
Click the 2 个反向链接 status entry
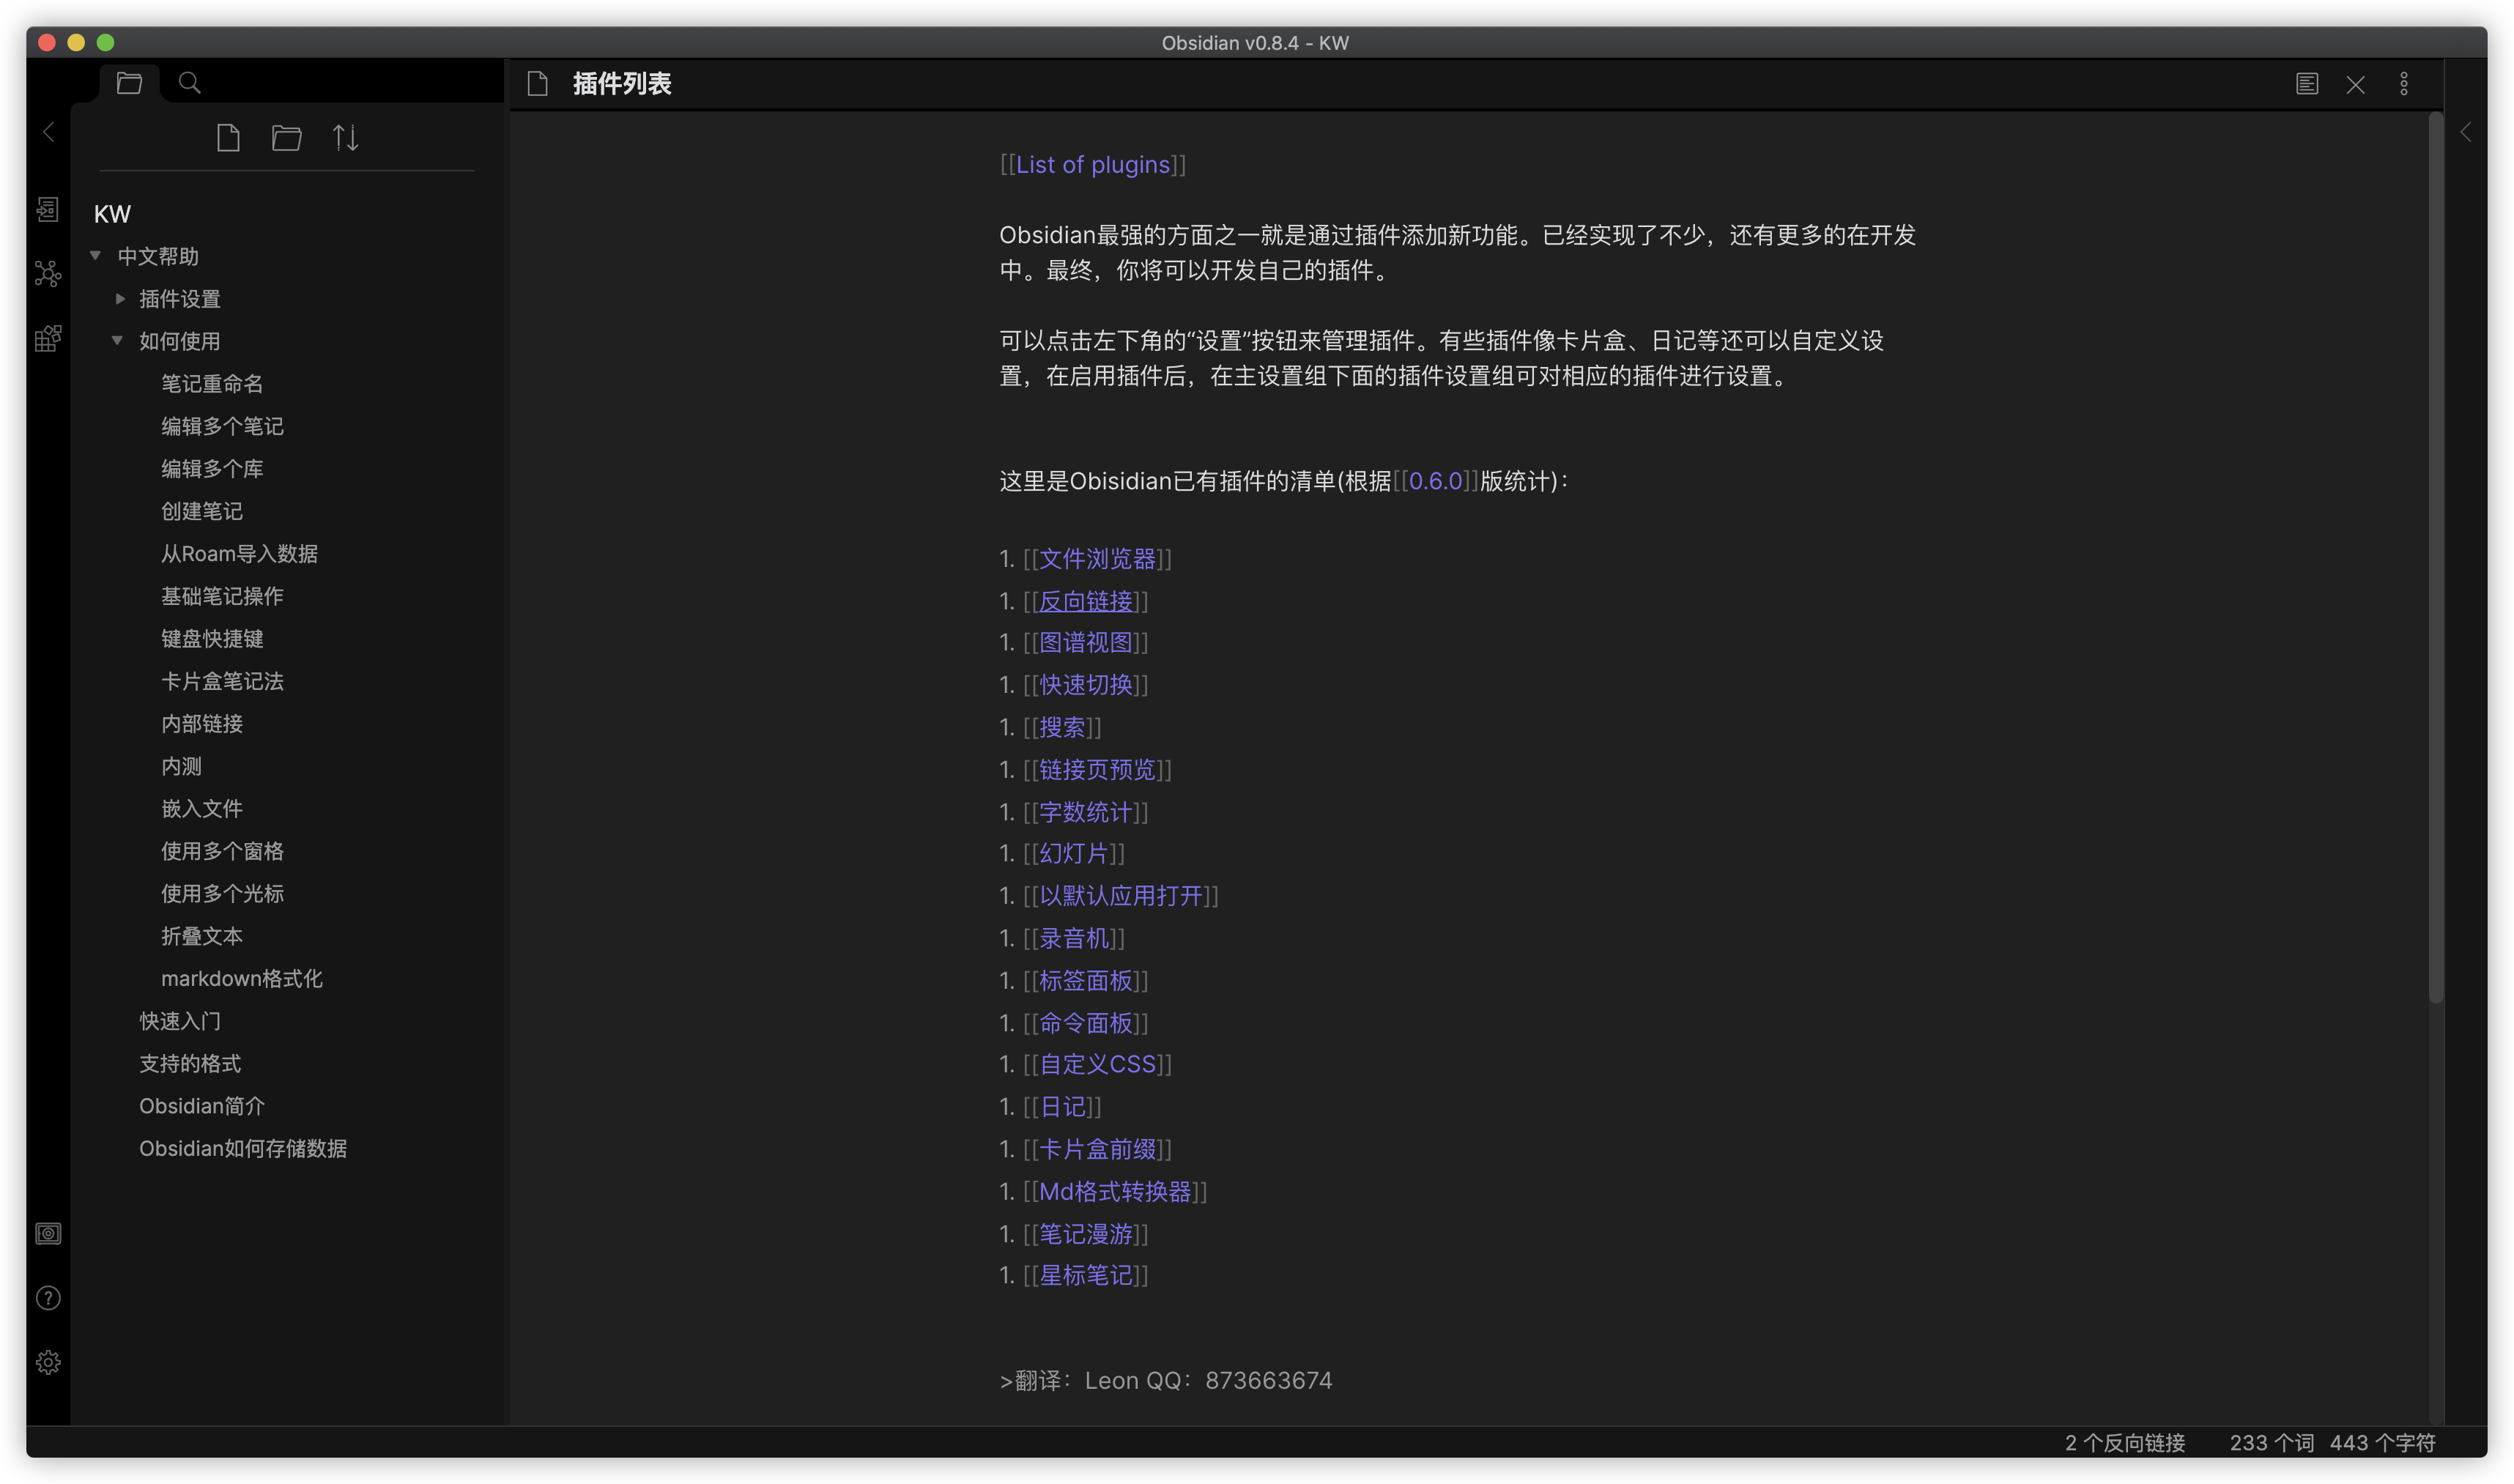(2124, 1443)
